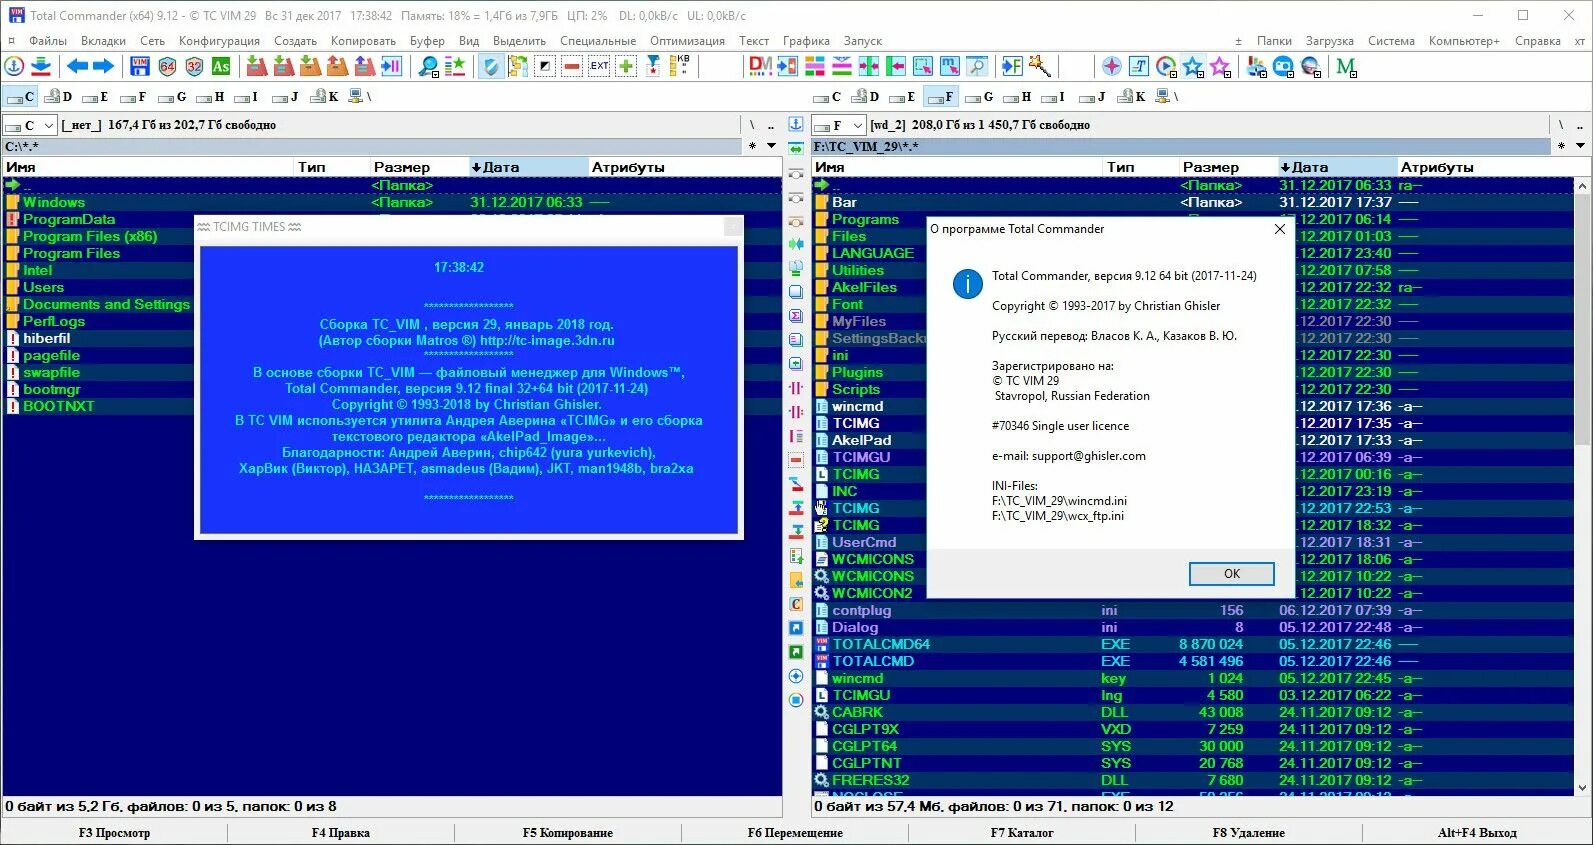Click the compass star toolbar icon

coord(1111,67)
